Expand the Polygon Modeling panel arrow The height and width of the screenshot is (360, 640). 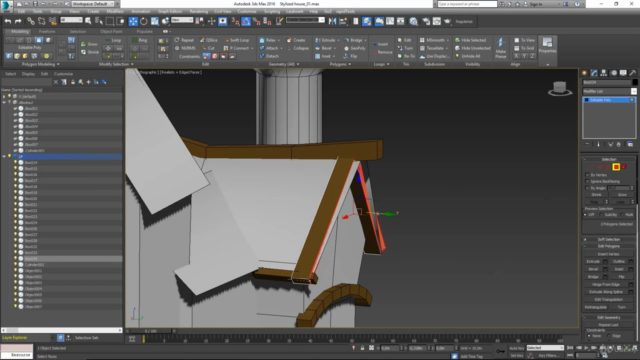pos(58,64)
